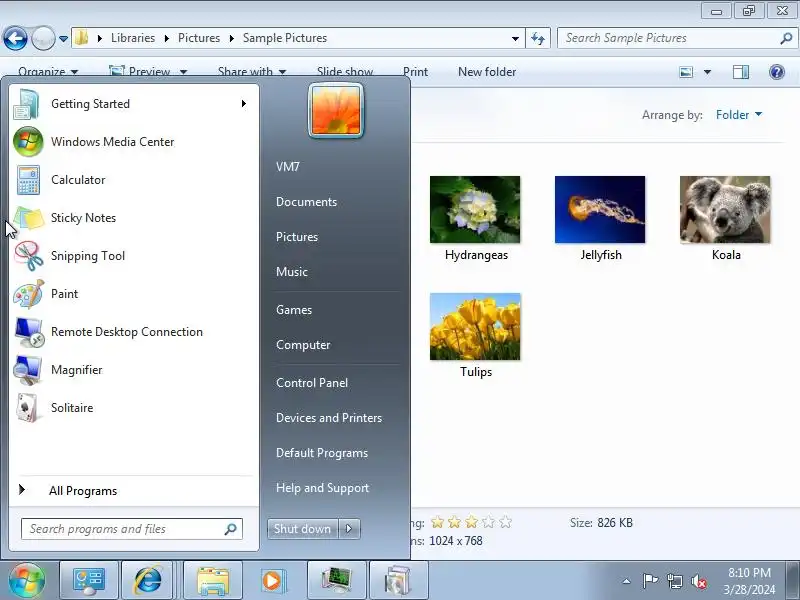Select the Jellyfish thumbnail
800x600 pixels.
[600, 210]
